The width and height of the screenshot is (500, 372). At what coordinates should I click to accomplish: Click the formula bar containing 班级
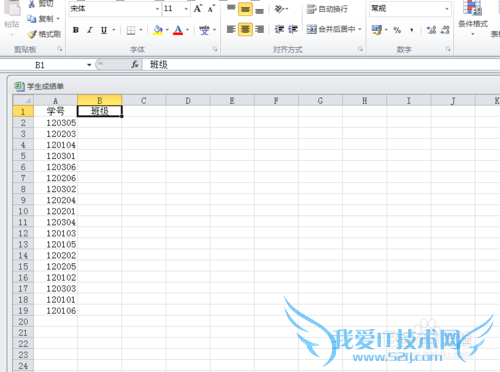click(321, 65)
